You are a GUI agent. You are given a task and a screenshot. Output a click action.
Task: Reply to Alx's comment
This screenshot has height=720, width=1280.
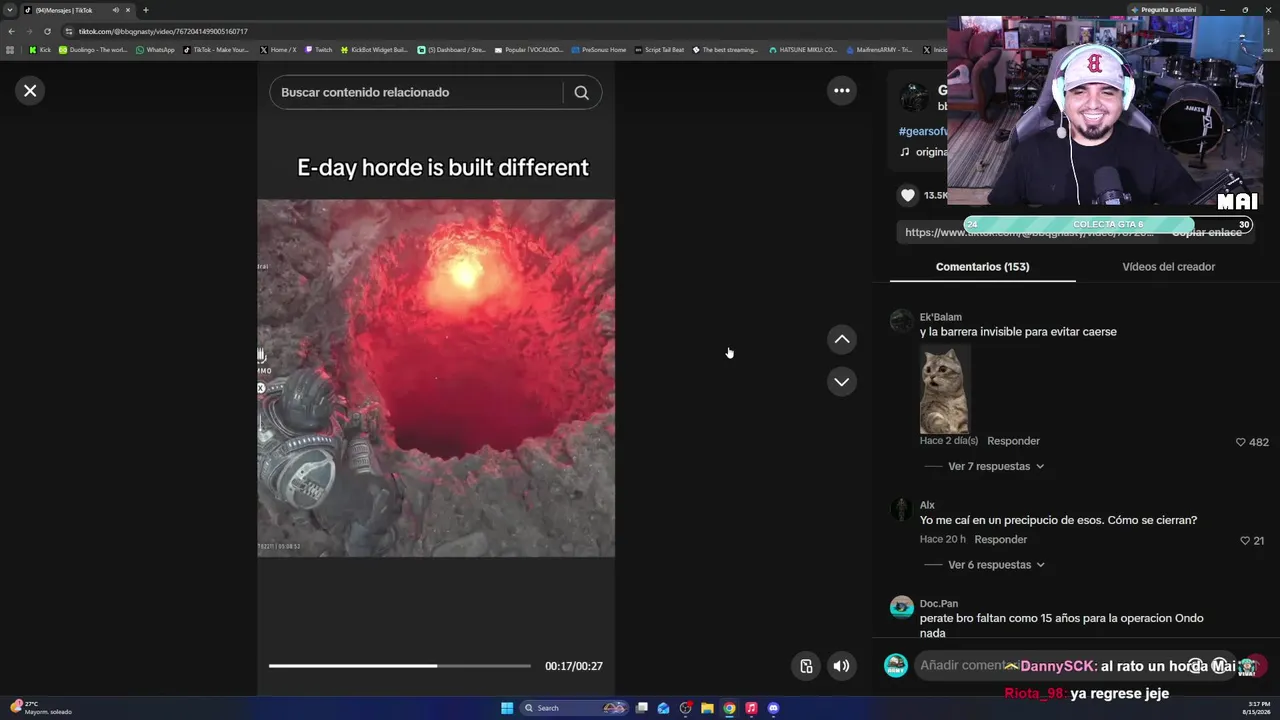tap(1000, 540)
